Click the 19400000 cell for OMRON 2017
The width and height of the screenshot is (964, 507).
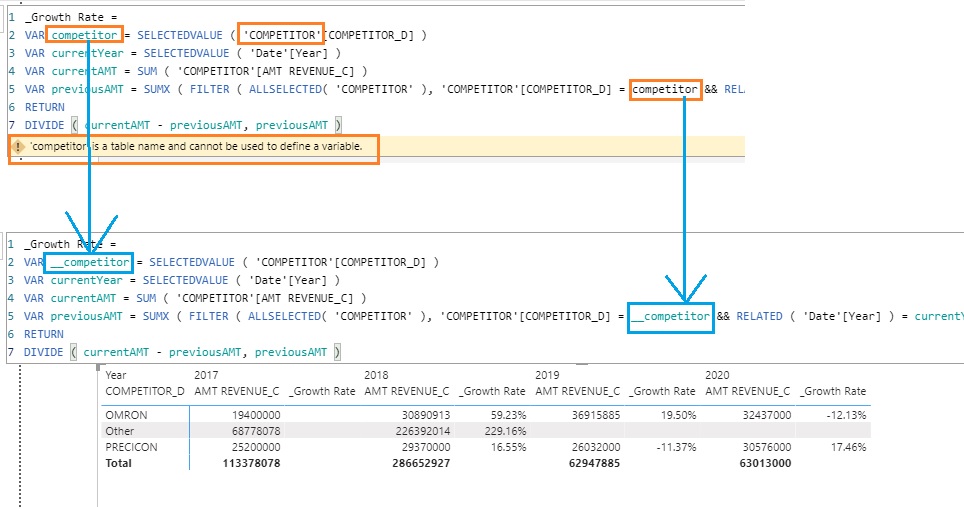click(x=256, y=415)
